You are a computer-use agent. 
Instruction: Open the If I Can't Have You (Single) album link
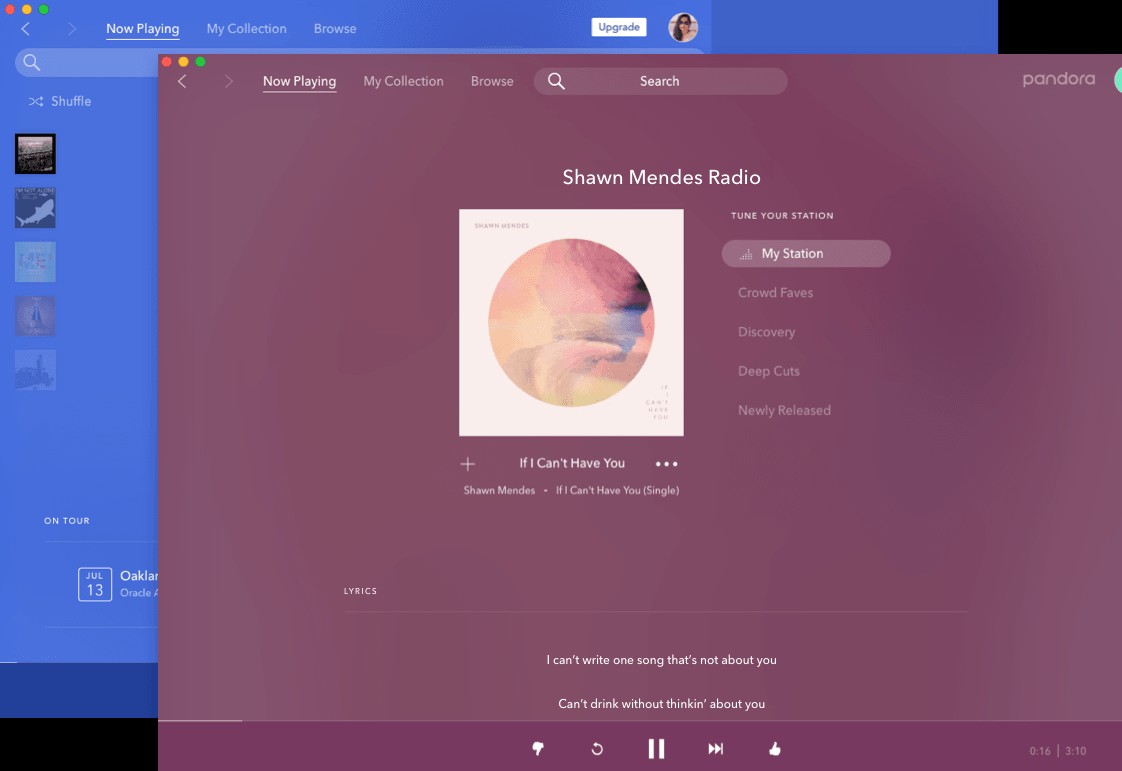(618, 490)
